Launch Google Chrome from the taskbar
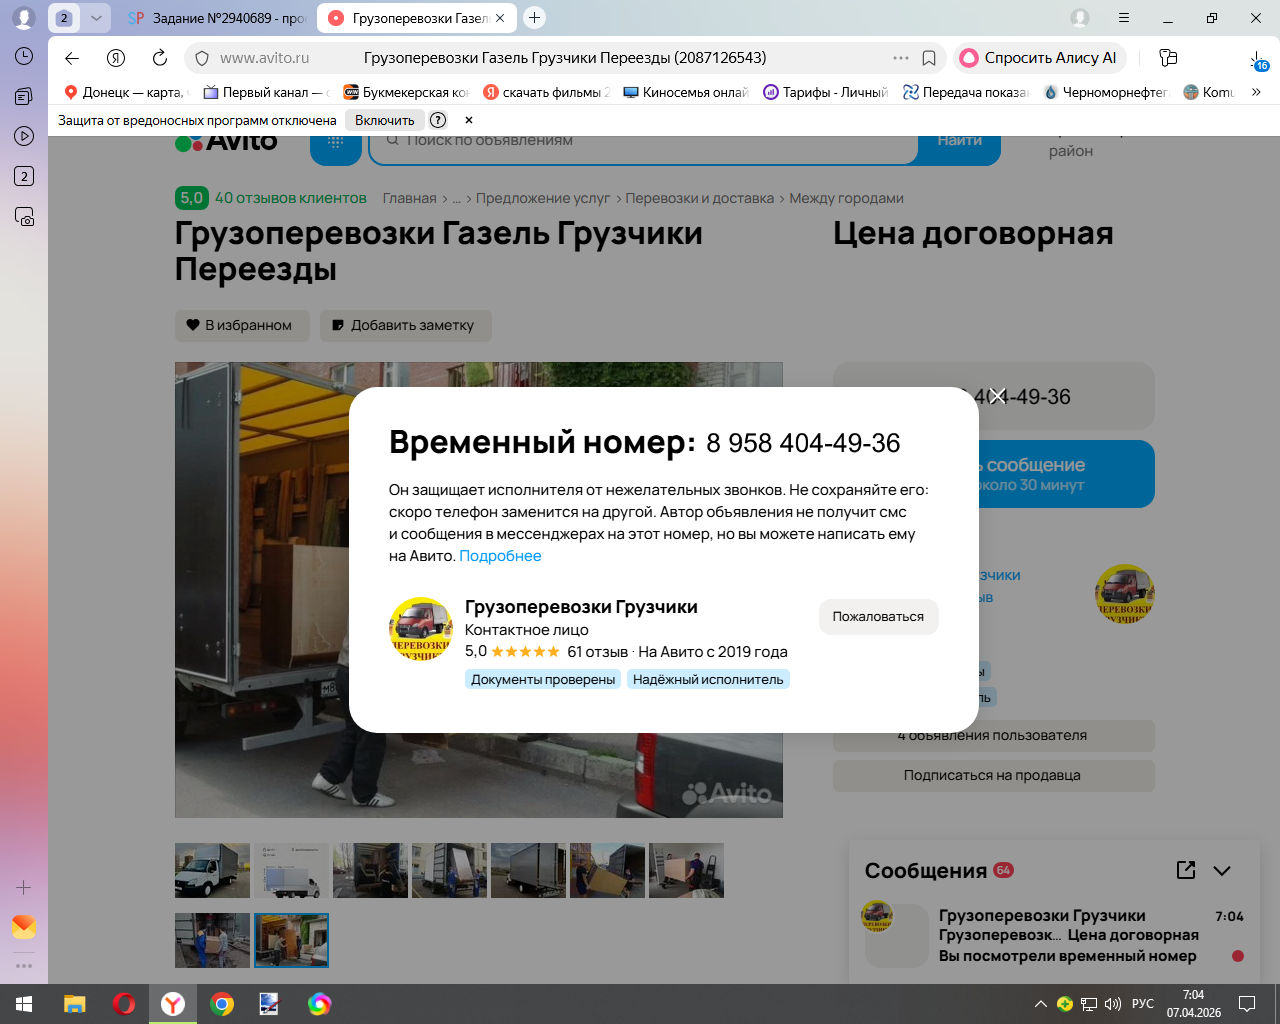Image resolution: width=1280 pixels, height=1024 pixels. point(222,1004)
